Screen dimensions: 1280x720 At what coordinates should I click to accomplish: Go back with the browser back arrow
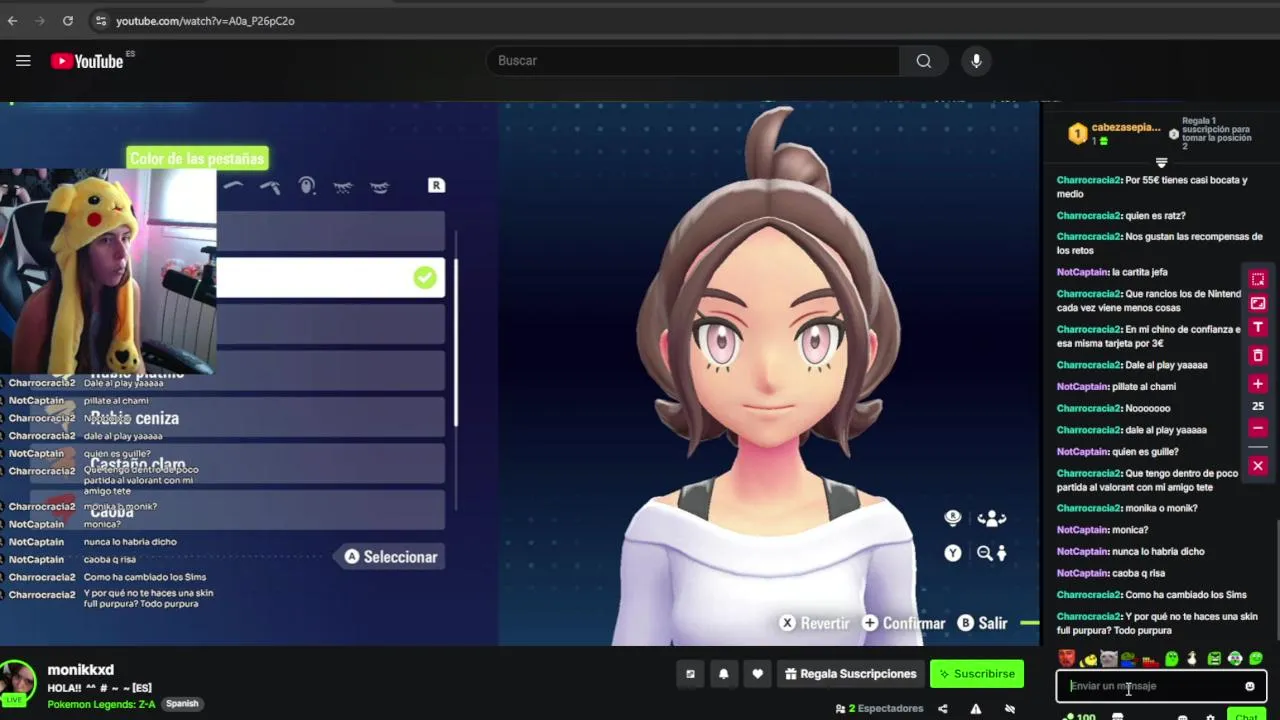tap(12, 20)
